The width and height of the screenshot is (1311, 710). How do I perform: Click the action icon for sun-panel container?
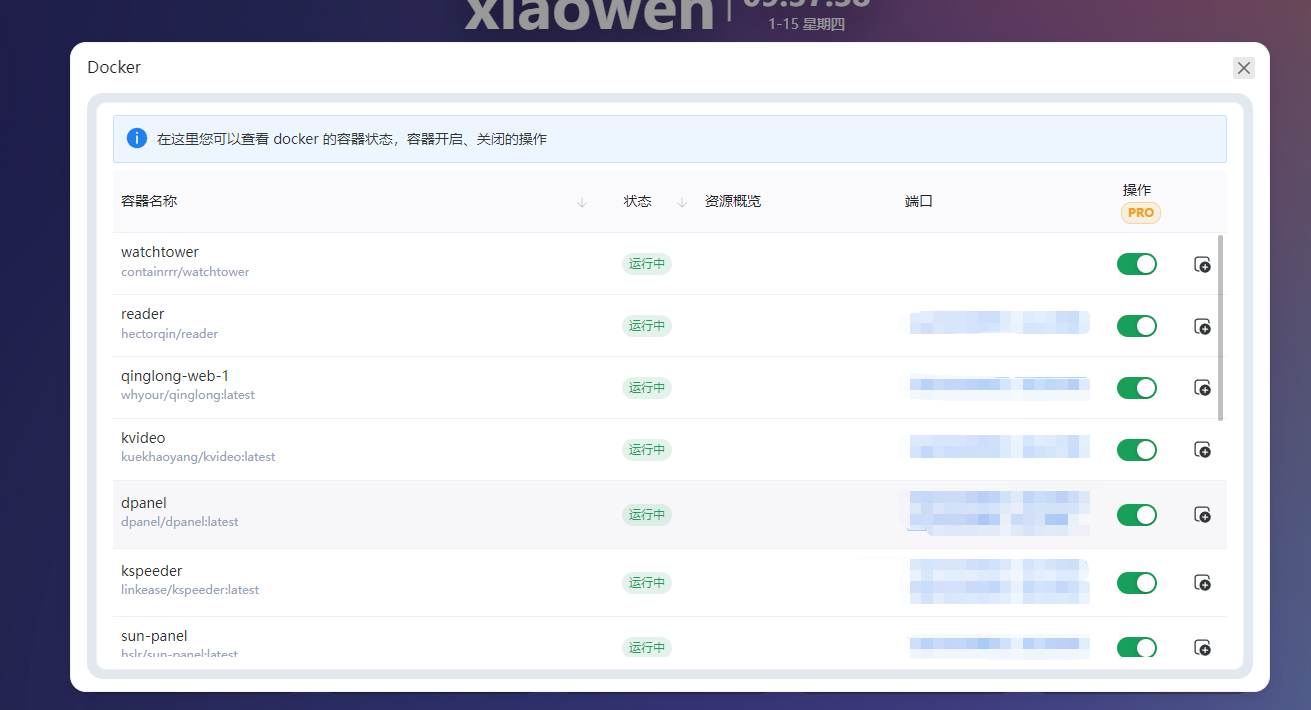point(1202,648)
